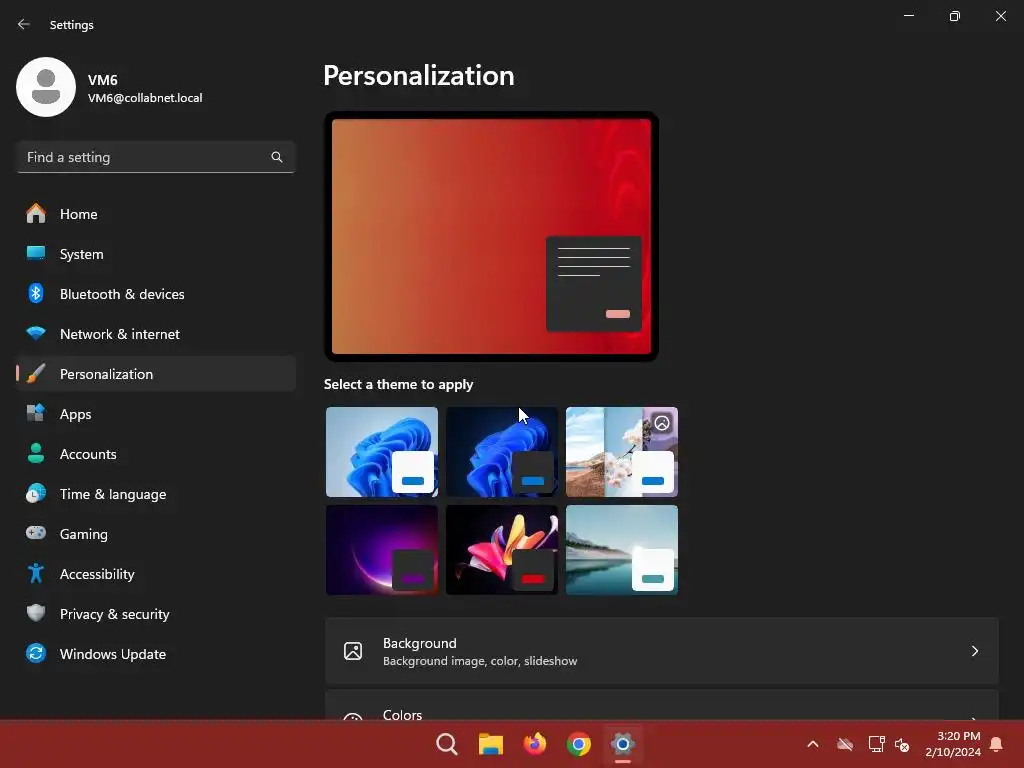Click the Accessibility figure icon
Image resolution: width=1024 pixels, height=768 pixels.
tap(36, 573)
